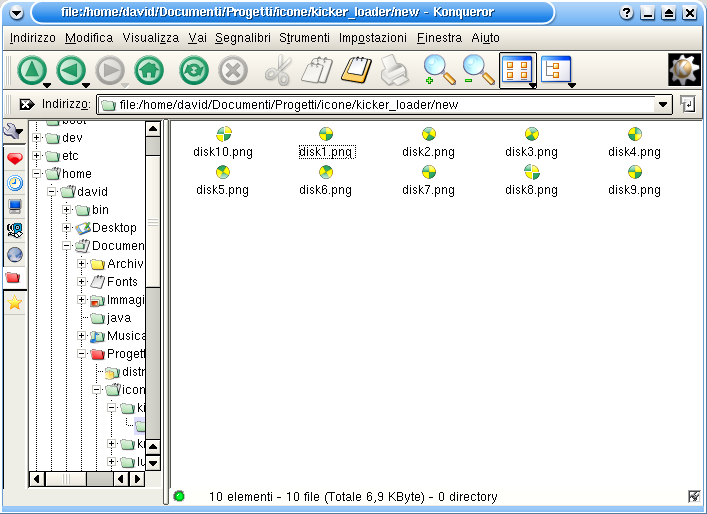Navigate back with the Back arrow
The width and height of the screenshot is (707, 514).
pos(70,70)
